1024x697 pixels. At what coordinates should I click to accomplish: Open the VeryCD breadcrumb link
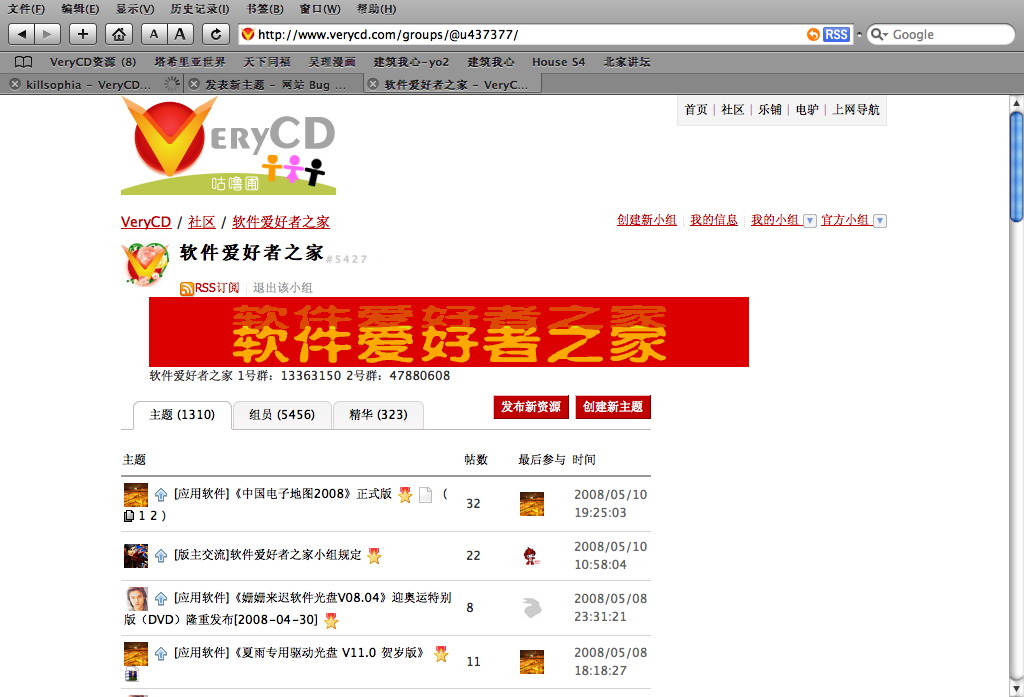pos(146,222)
